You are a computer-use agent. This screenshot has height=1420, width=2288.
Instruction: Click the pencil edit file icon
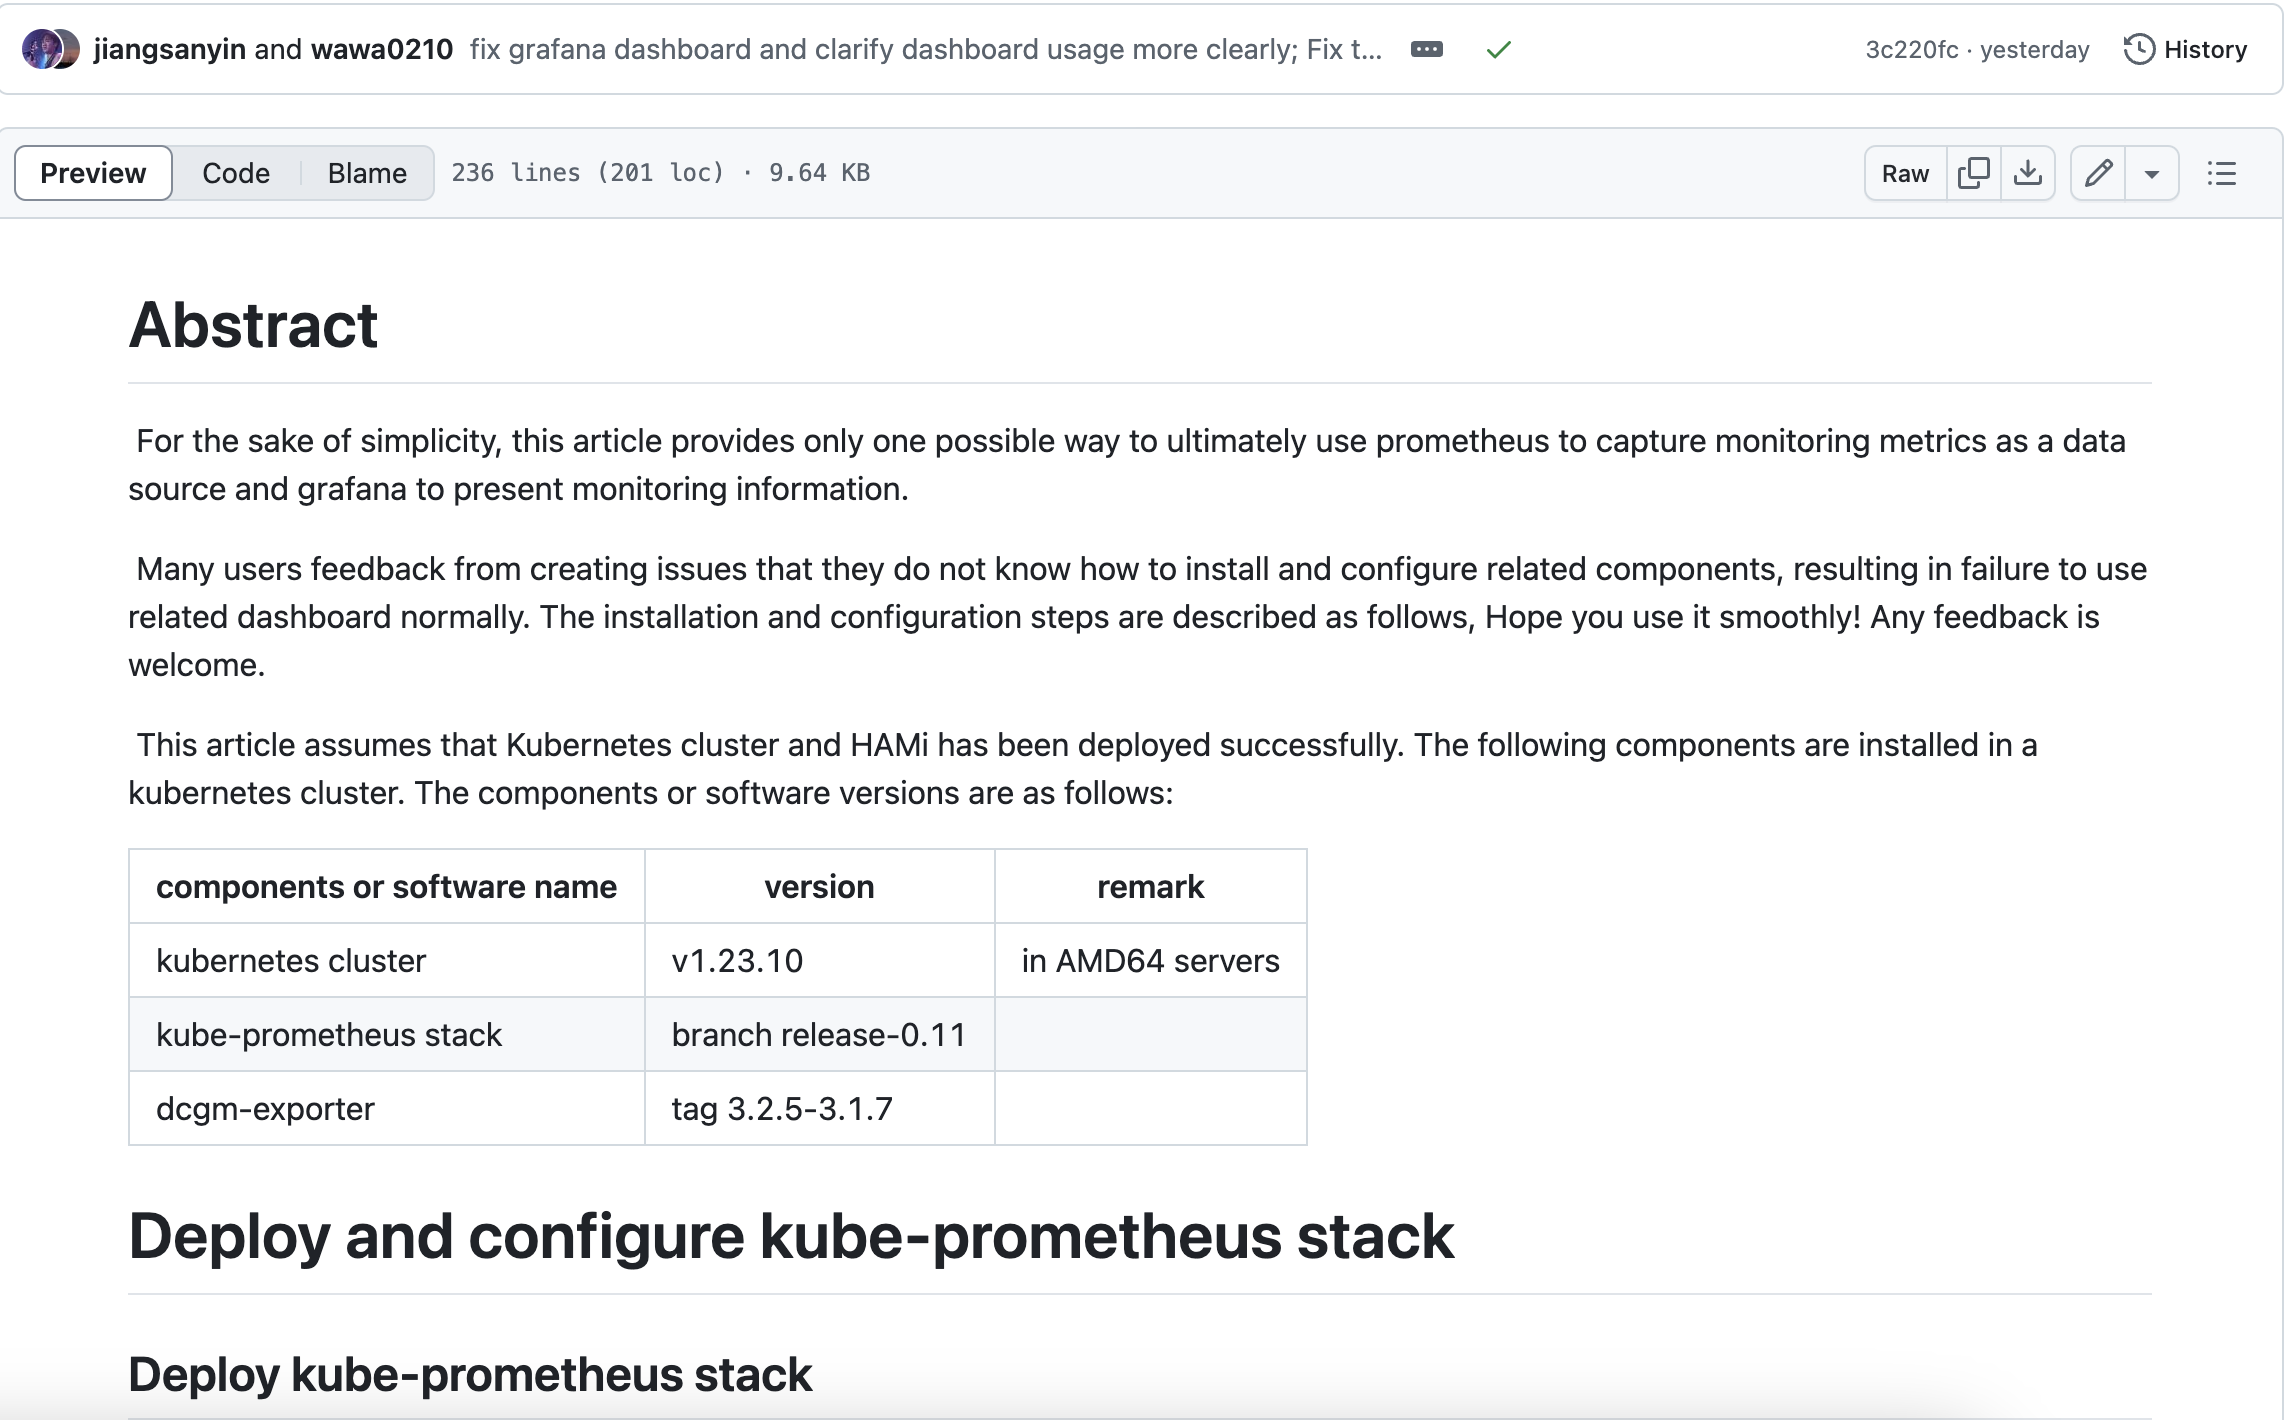(2098, 173)
